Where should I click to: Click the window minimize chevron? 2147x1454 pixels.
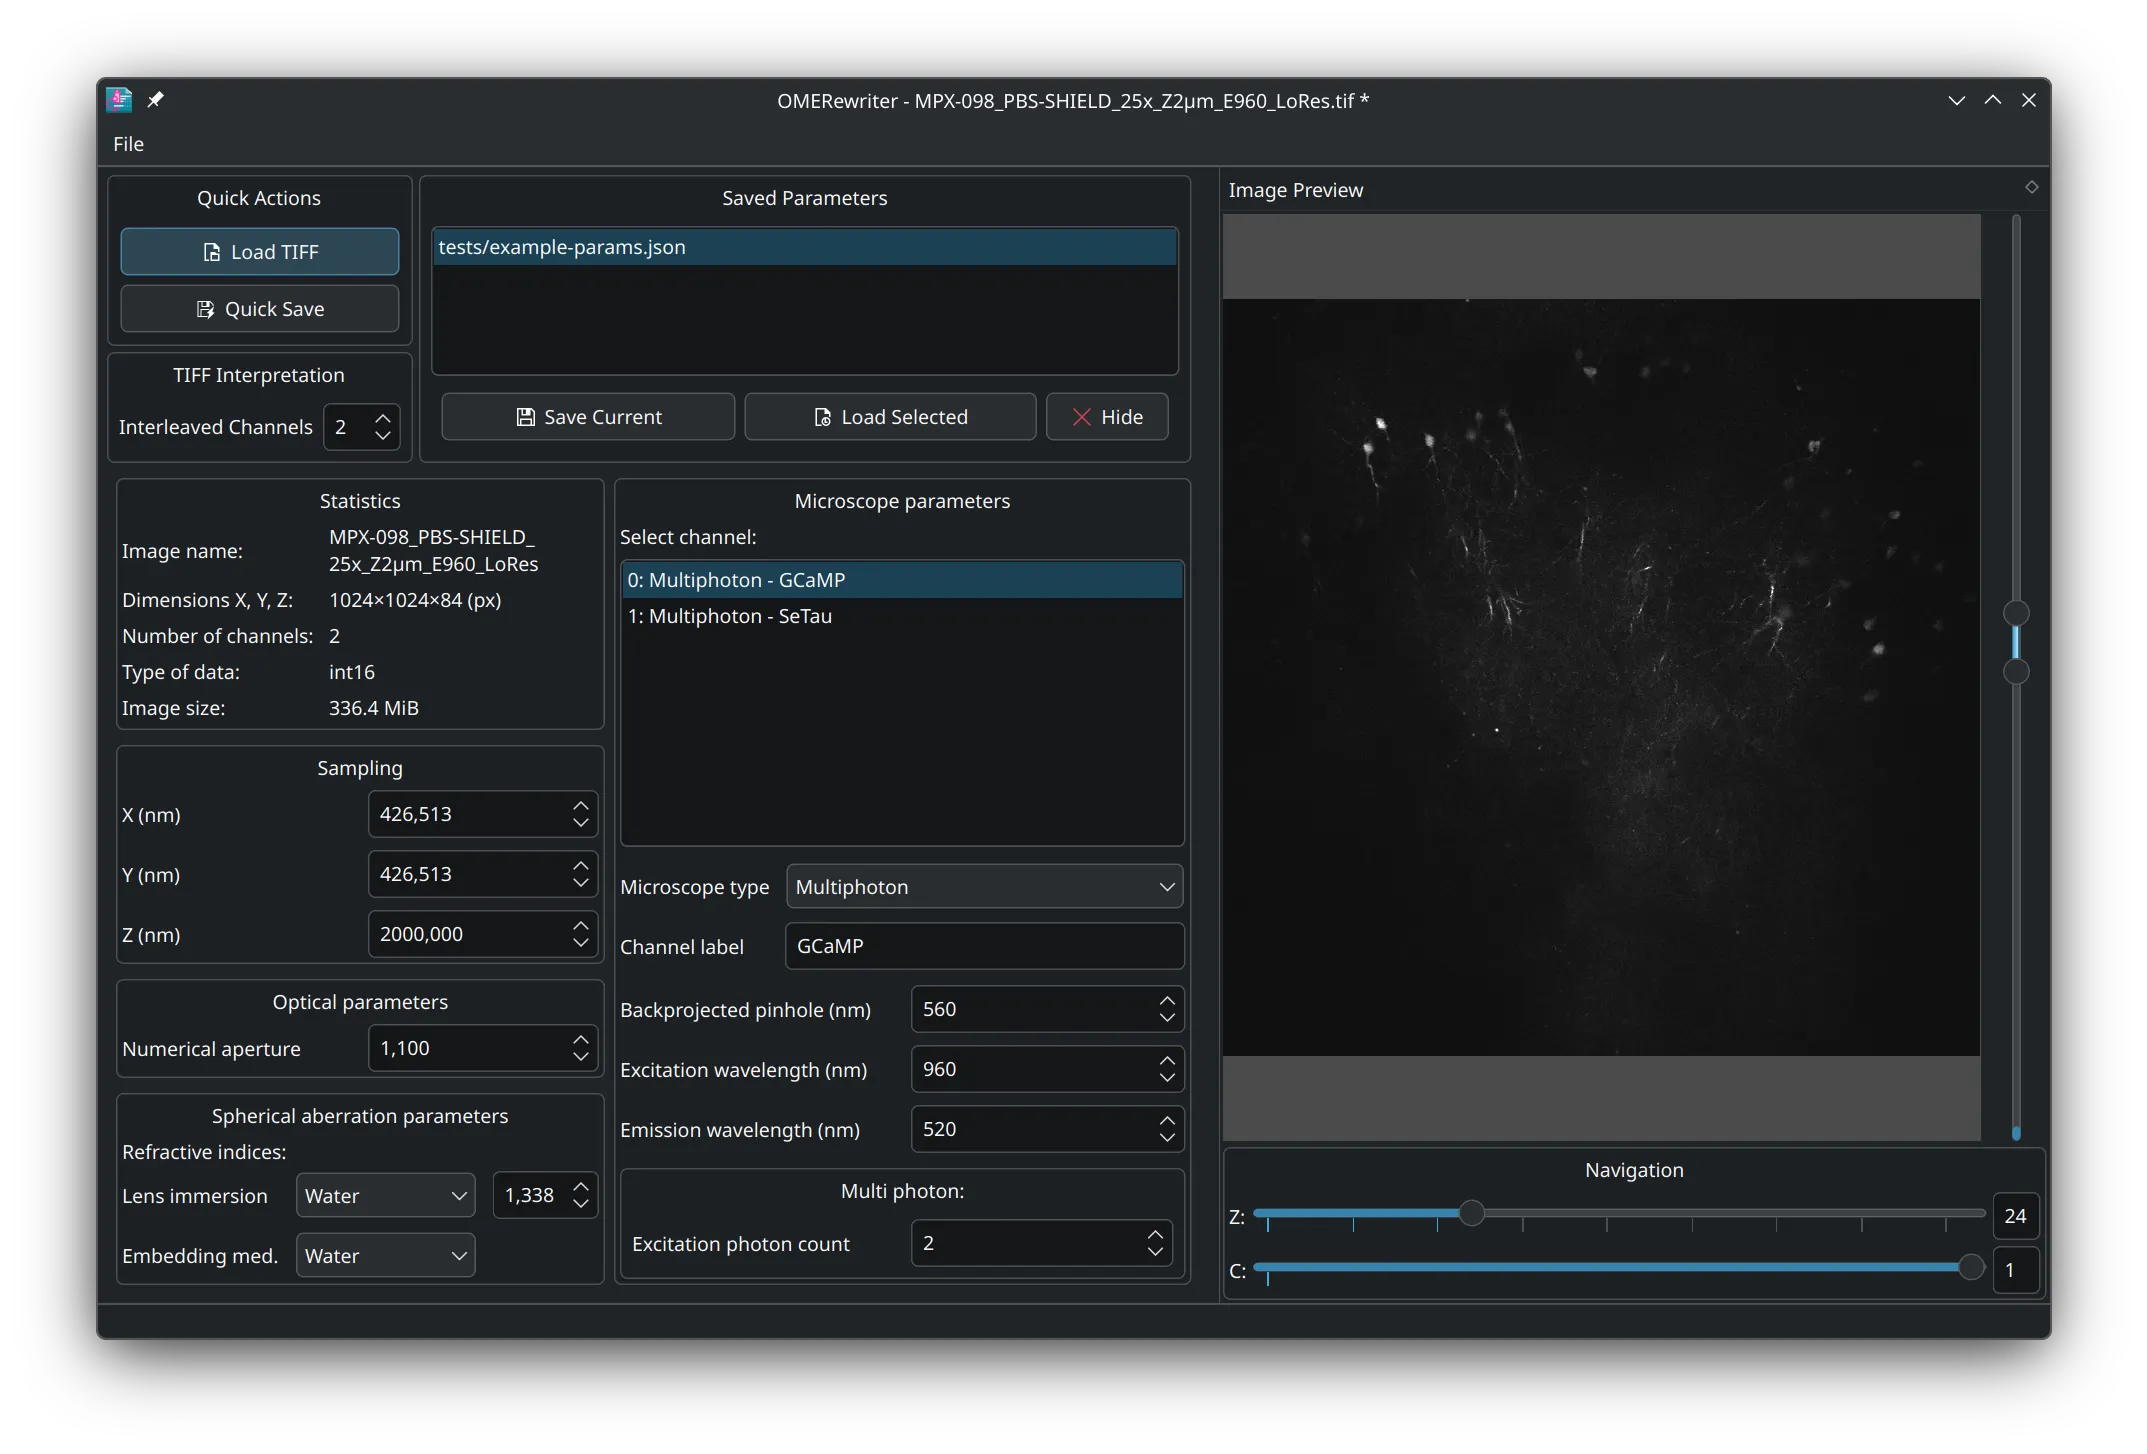pos(1957,100)
